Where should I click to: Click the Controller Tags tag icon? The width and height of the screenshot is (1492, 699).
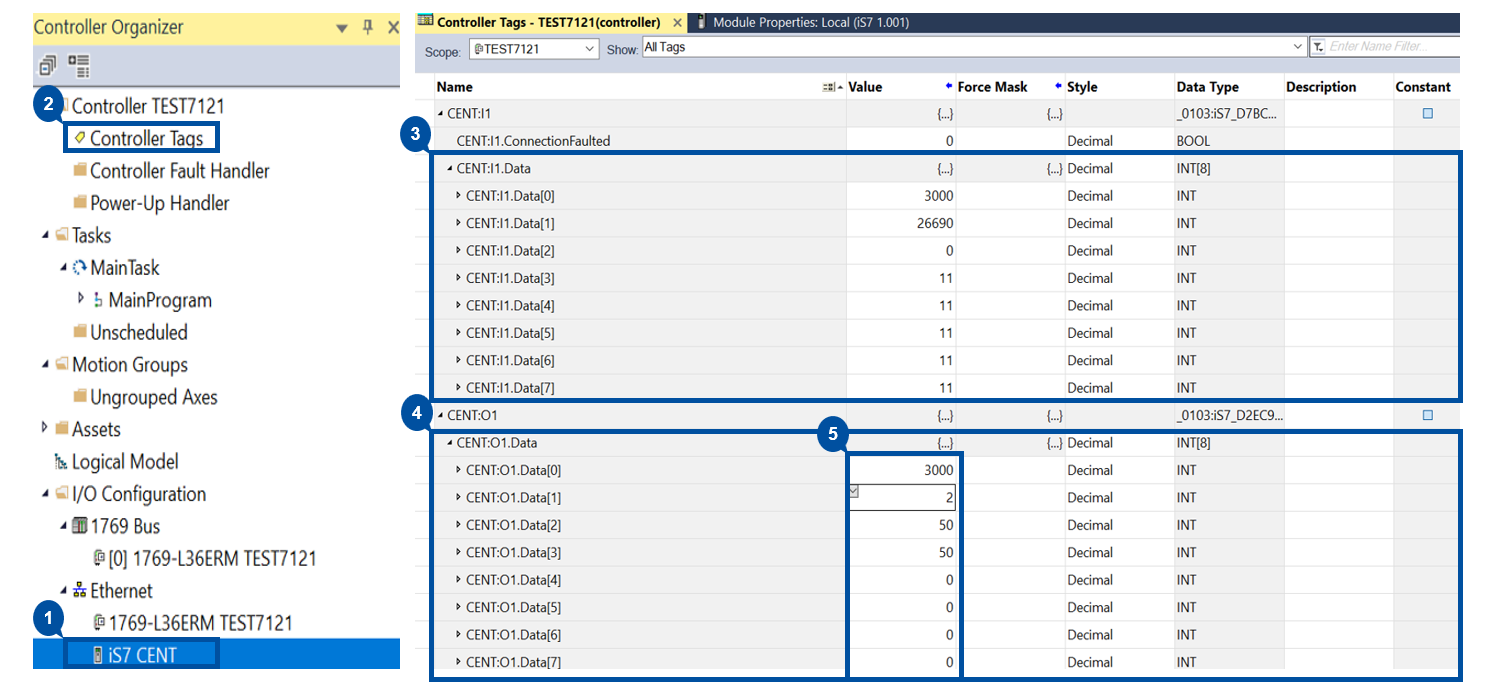point(80,138)
